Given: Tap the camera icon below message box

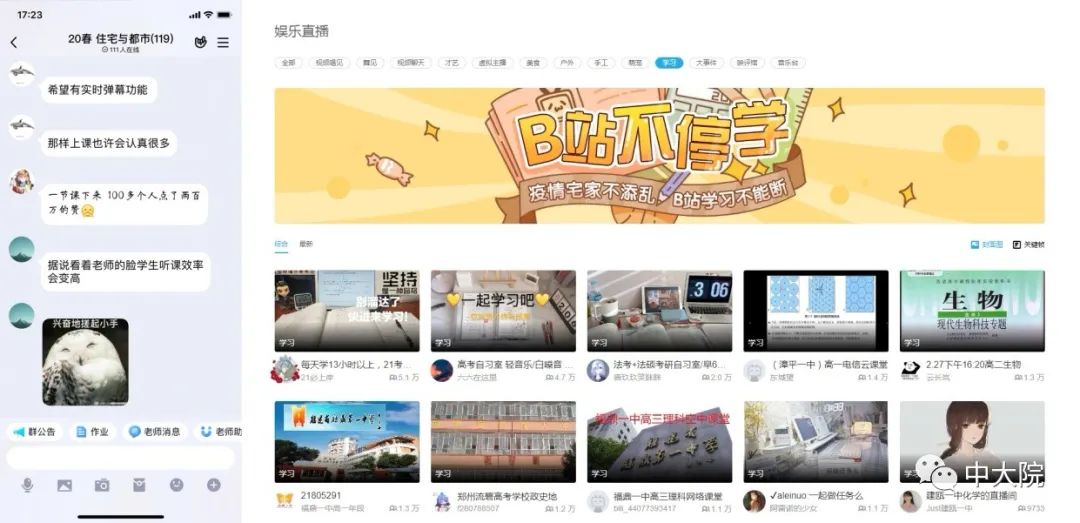Looking at the screenshot, I should coord(102,485).
